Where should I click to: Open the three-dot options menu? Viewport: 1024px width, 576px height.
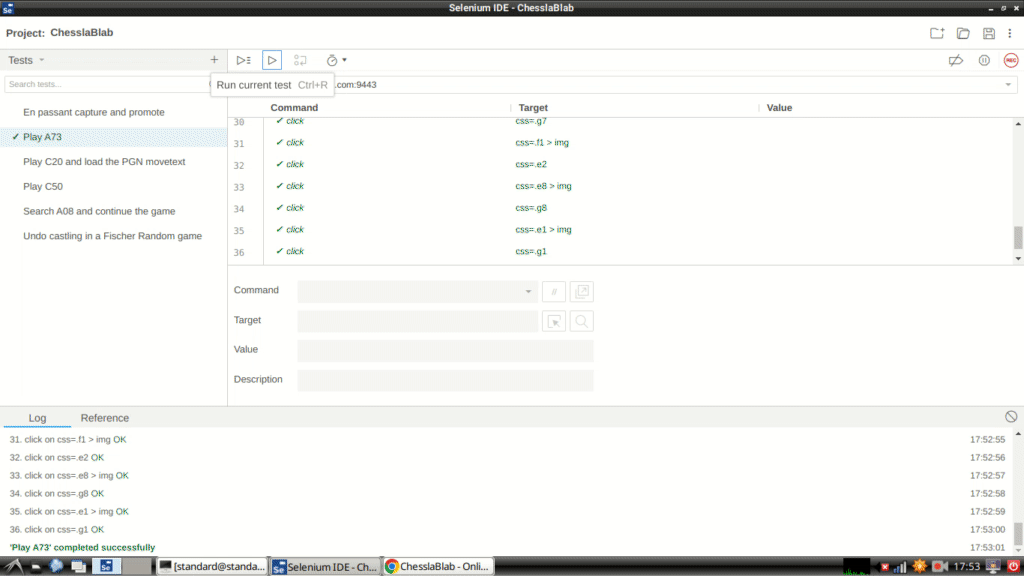[x=1013, y=32]
